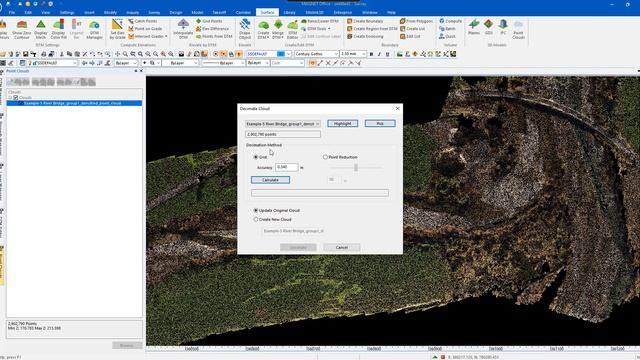
Task: Click the Underline text formatting button
Action: tap(387, 54)
